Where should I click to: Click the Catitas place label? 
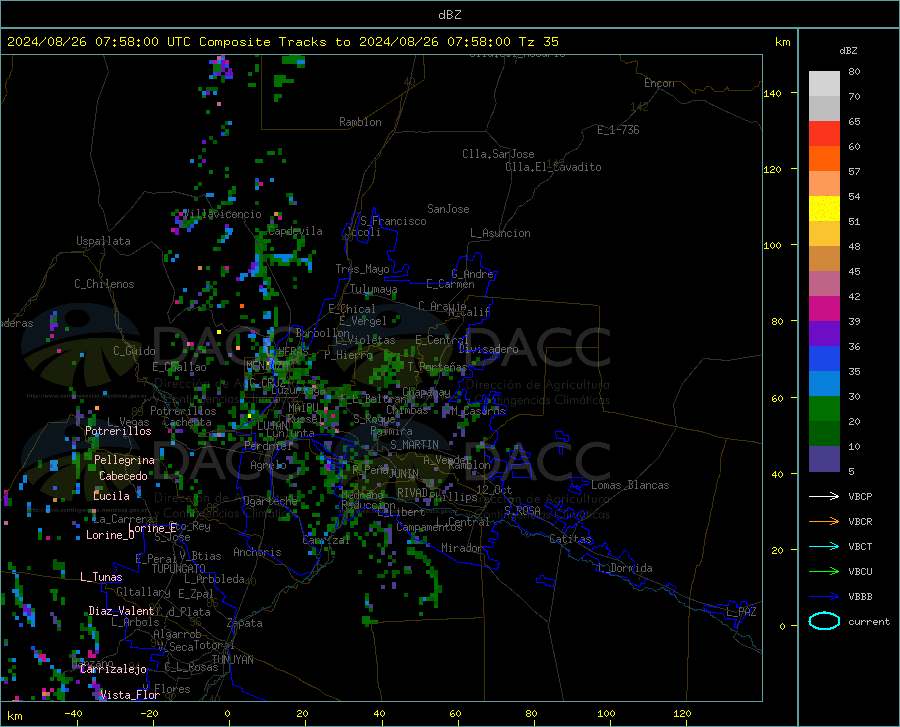(570, 539)
